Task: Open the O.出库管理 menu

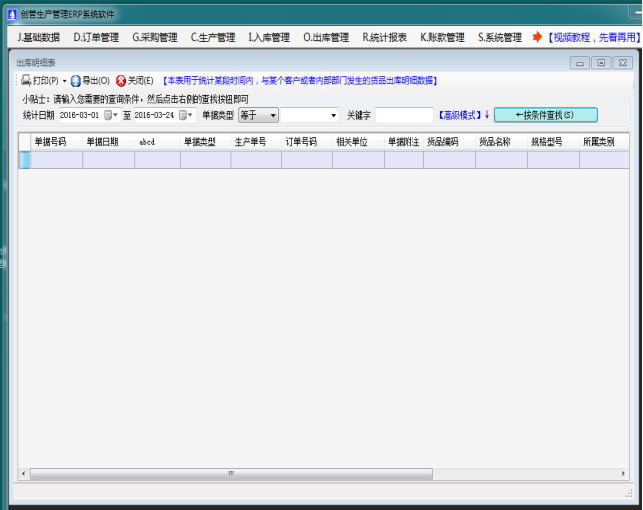Action: point(326,37)
